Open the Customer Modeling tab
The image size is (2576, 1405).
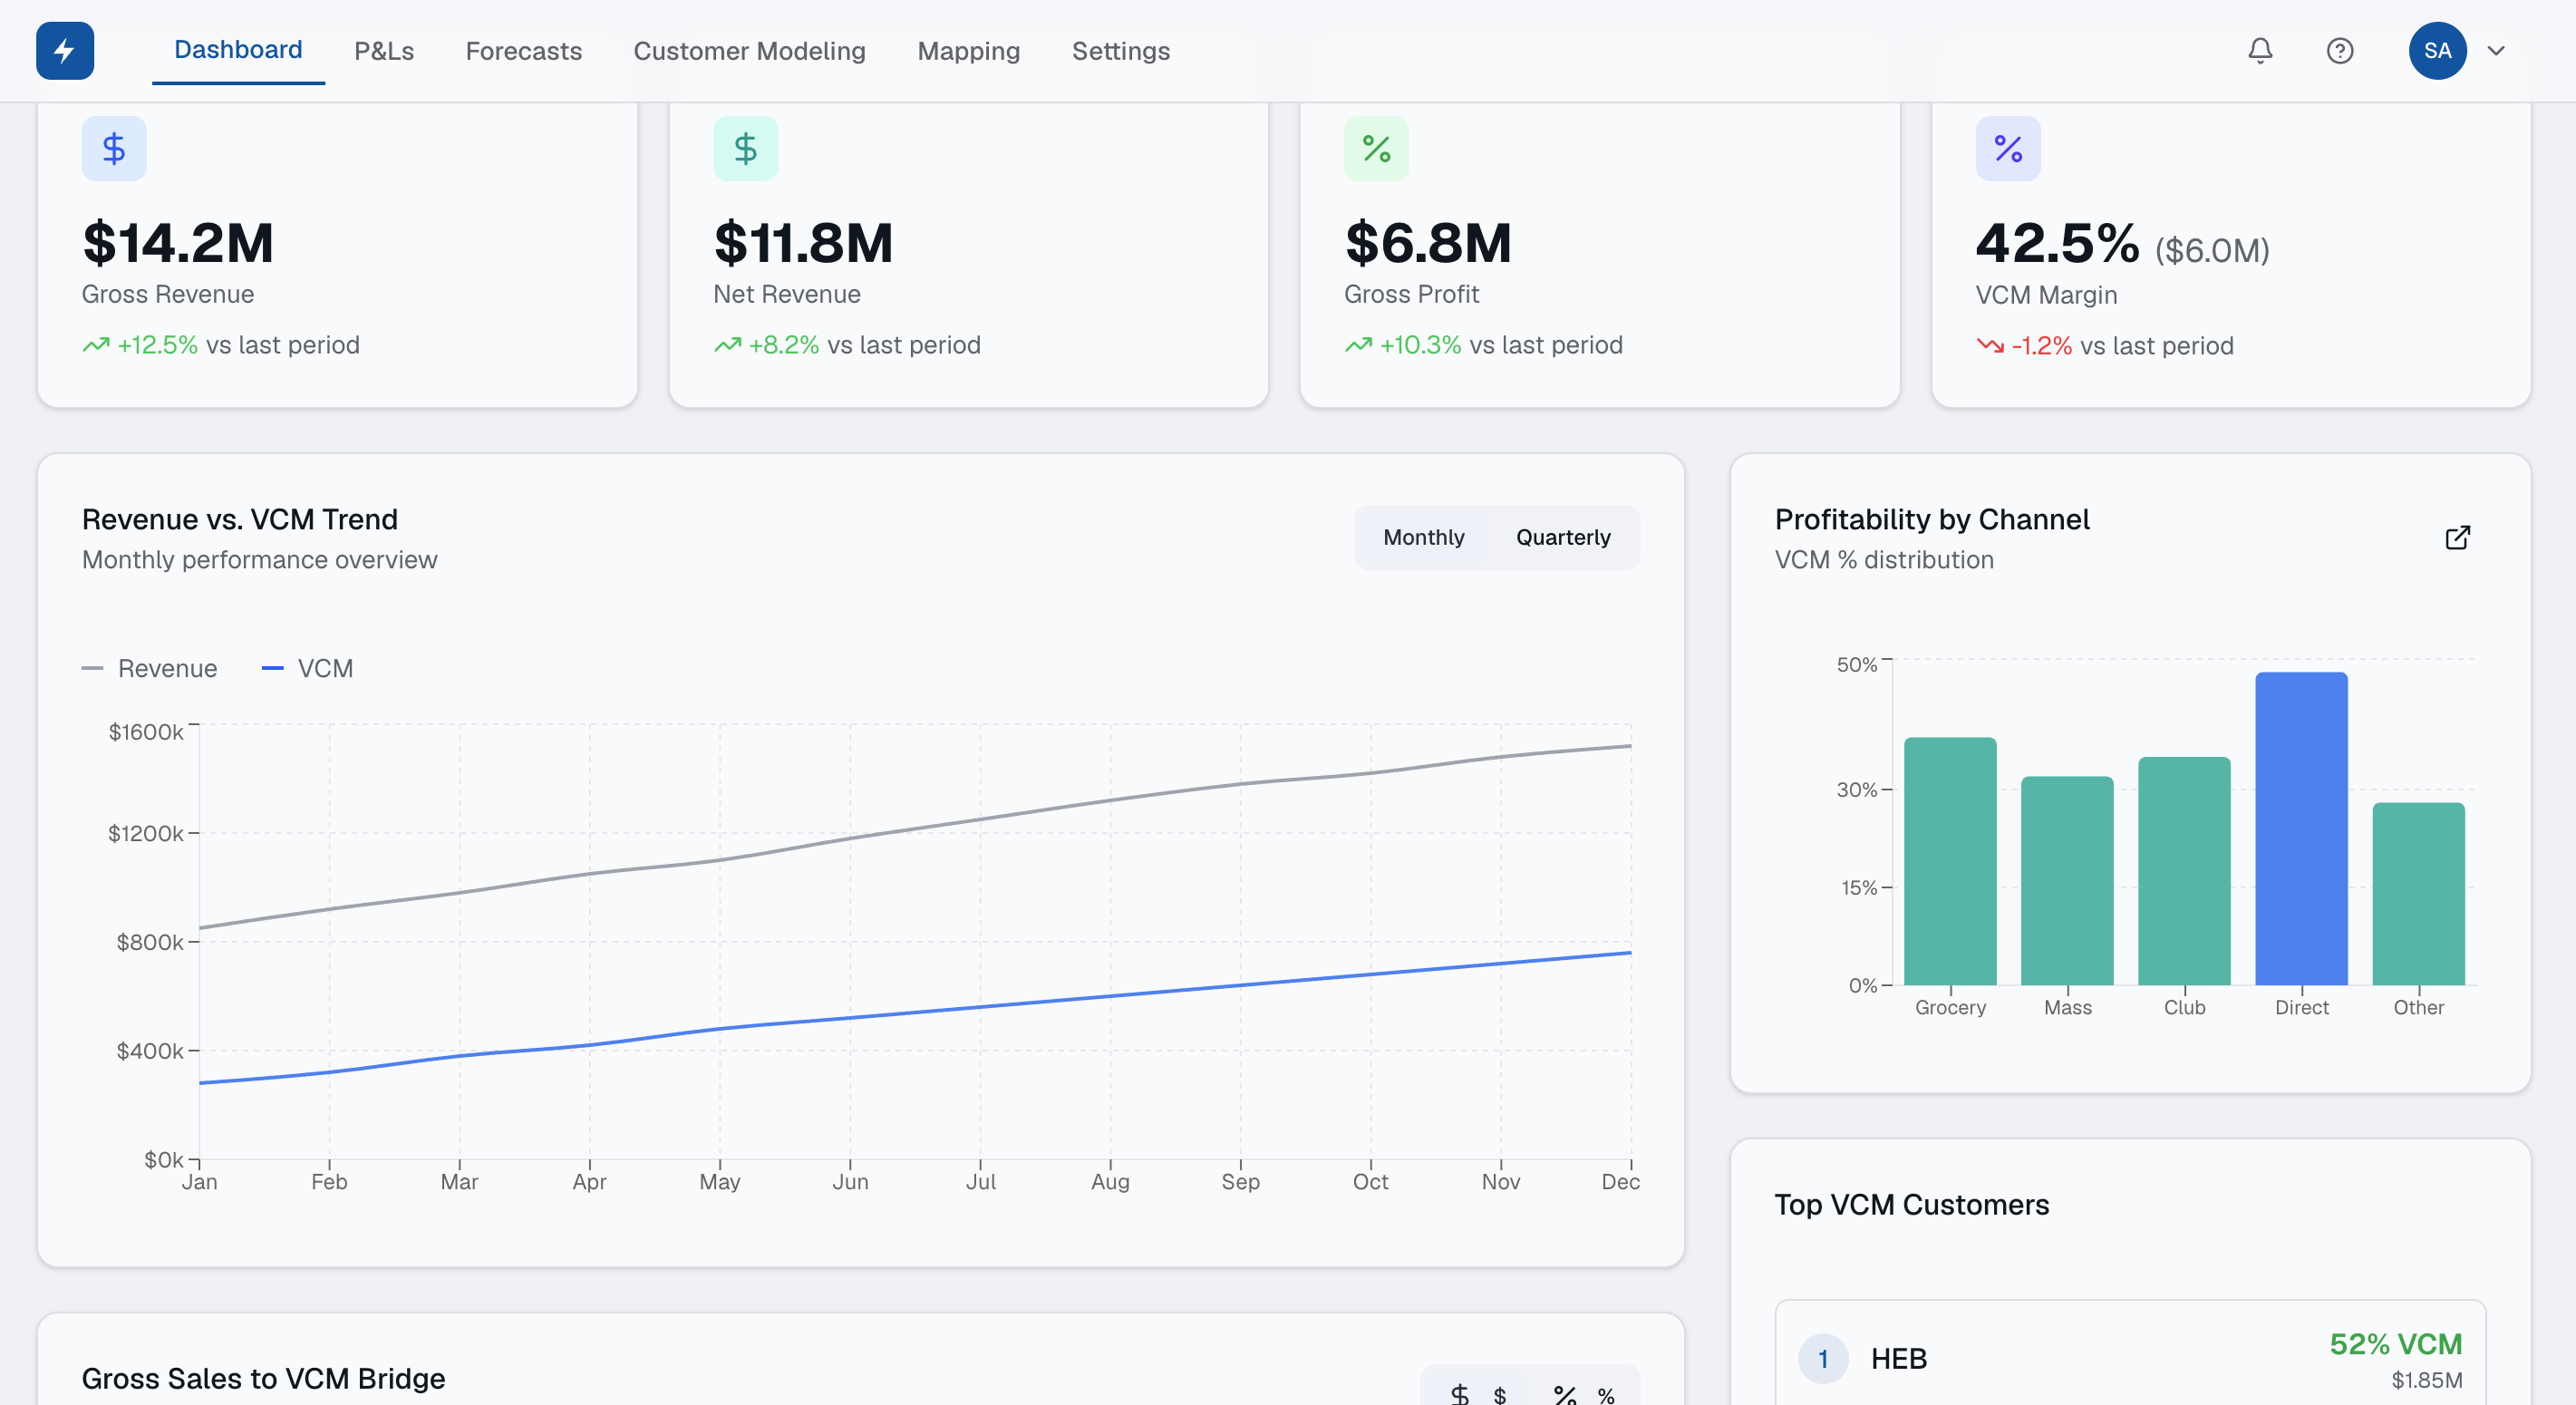750,51
